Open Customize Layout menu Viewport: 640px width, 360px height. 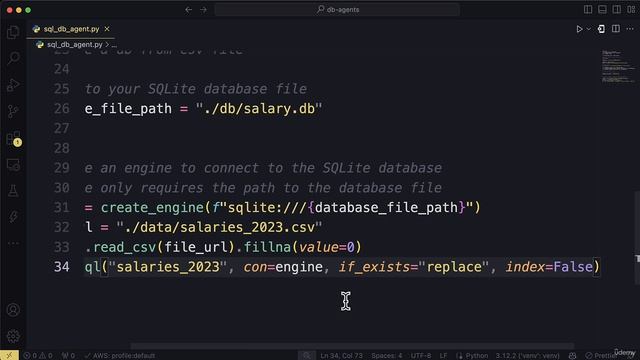[x=631, y=9]
